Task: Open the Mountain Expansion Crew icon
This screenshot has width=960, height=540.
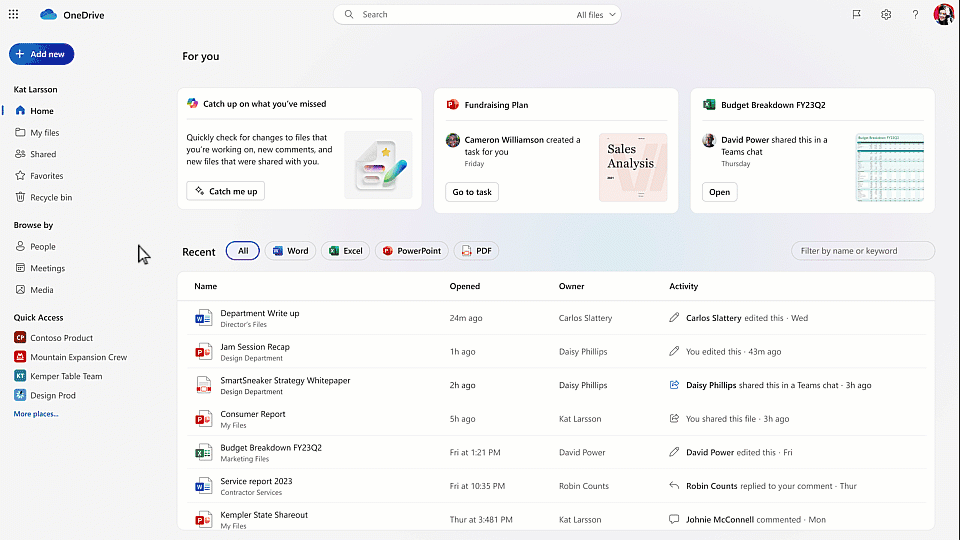Action: [20, 357]
